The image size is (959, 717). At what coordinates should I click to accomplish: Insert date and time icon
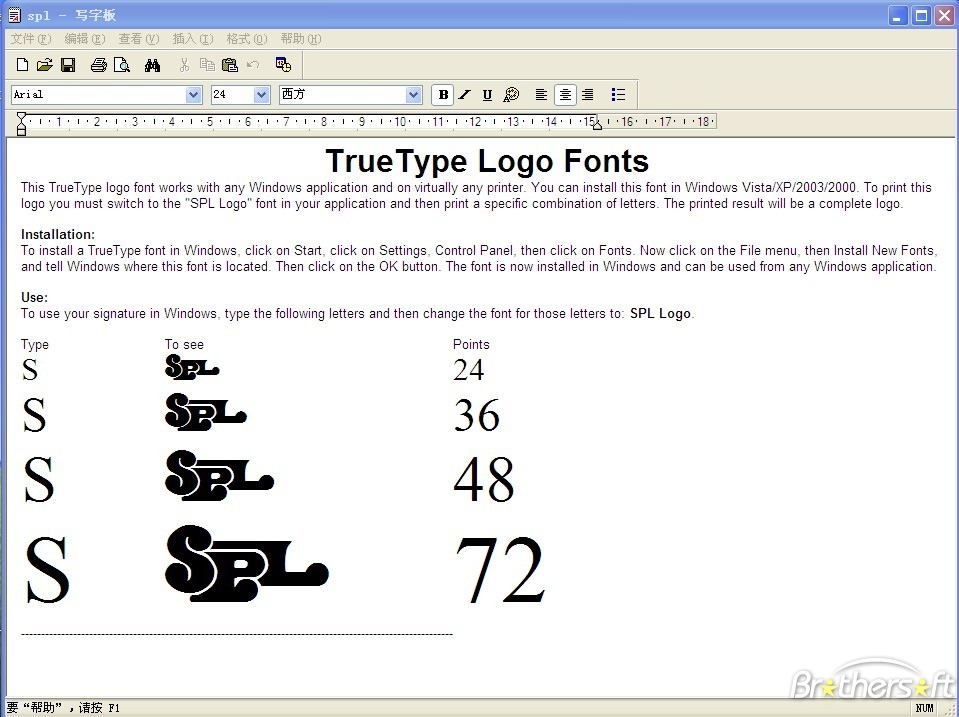[x=283, y=65]
